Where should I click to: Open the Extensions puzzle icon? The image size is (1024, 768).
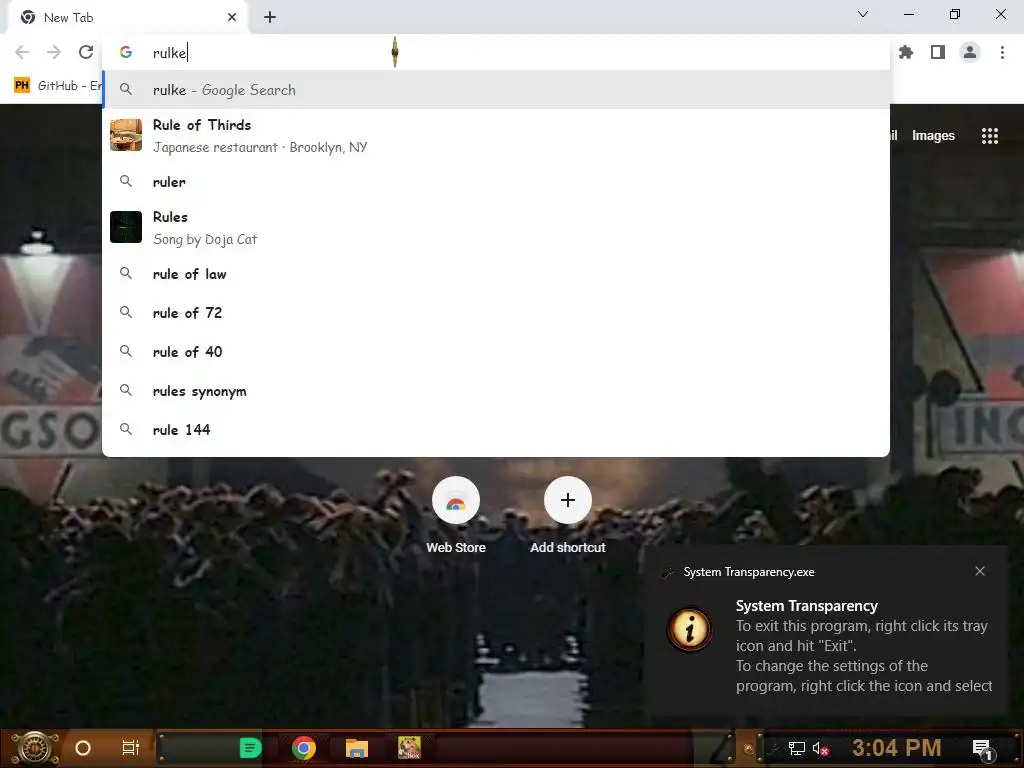[905, 52]
